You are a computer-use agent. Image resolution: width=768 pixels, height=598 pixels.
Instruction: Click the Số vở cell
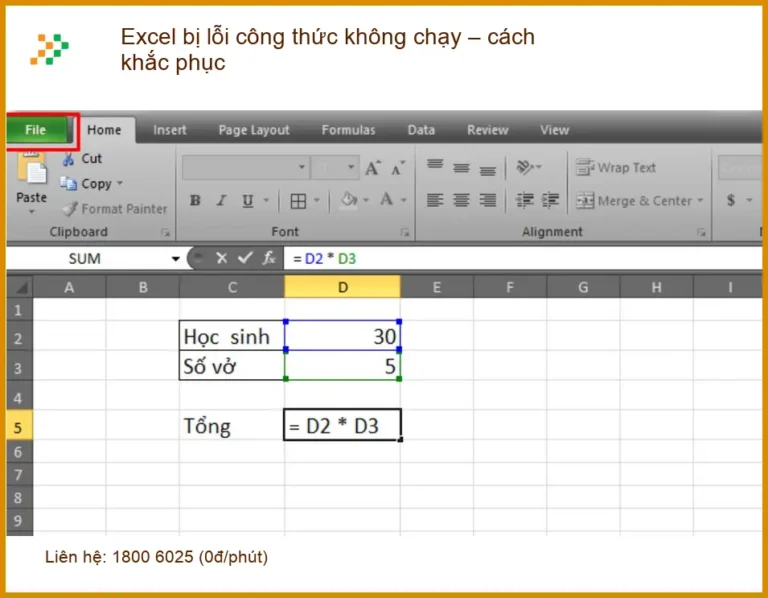tap(232, 365)
